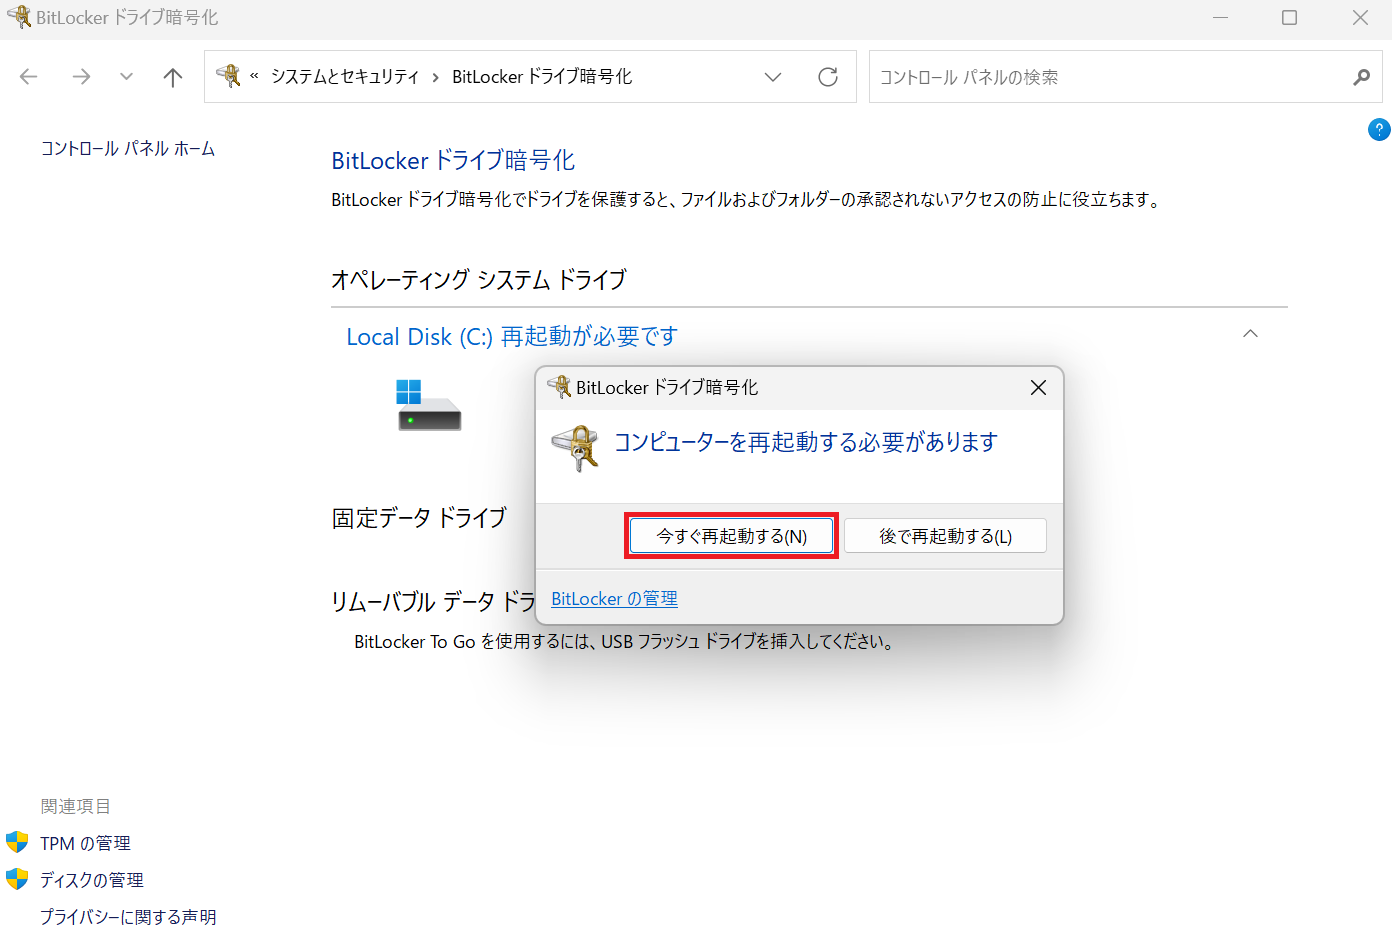Click the 固定データ ドライブ heading

tap(419, 518)
